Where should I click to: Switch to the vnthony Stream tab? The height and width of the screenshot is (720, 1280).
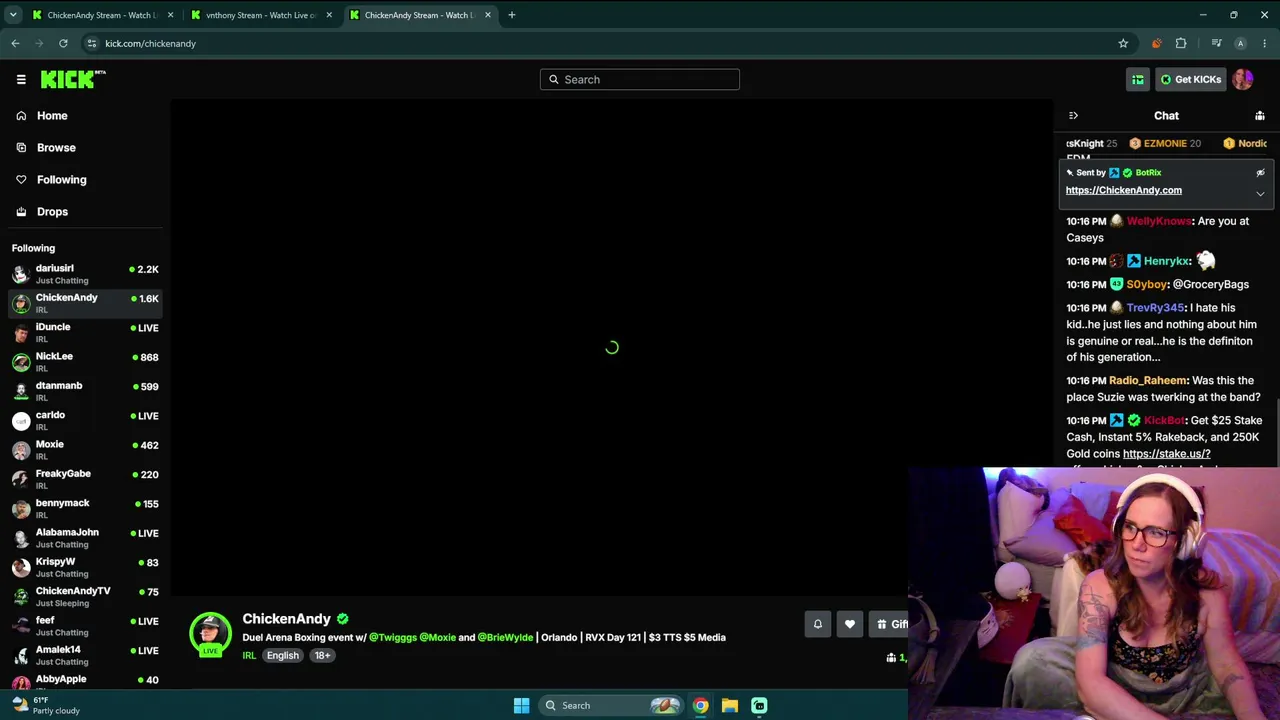pyautogui.click(x=262, y=15)
